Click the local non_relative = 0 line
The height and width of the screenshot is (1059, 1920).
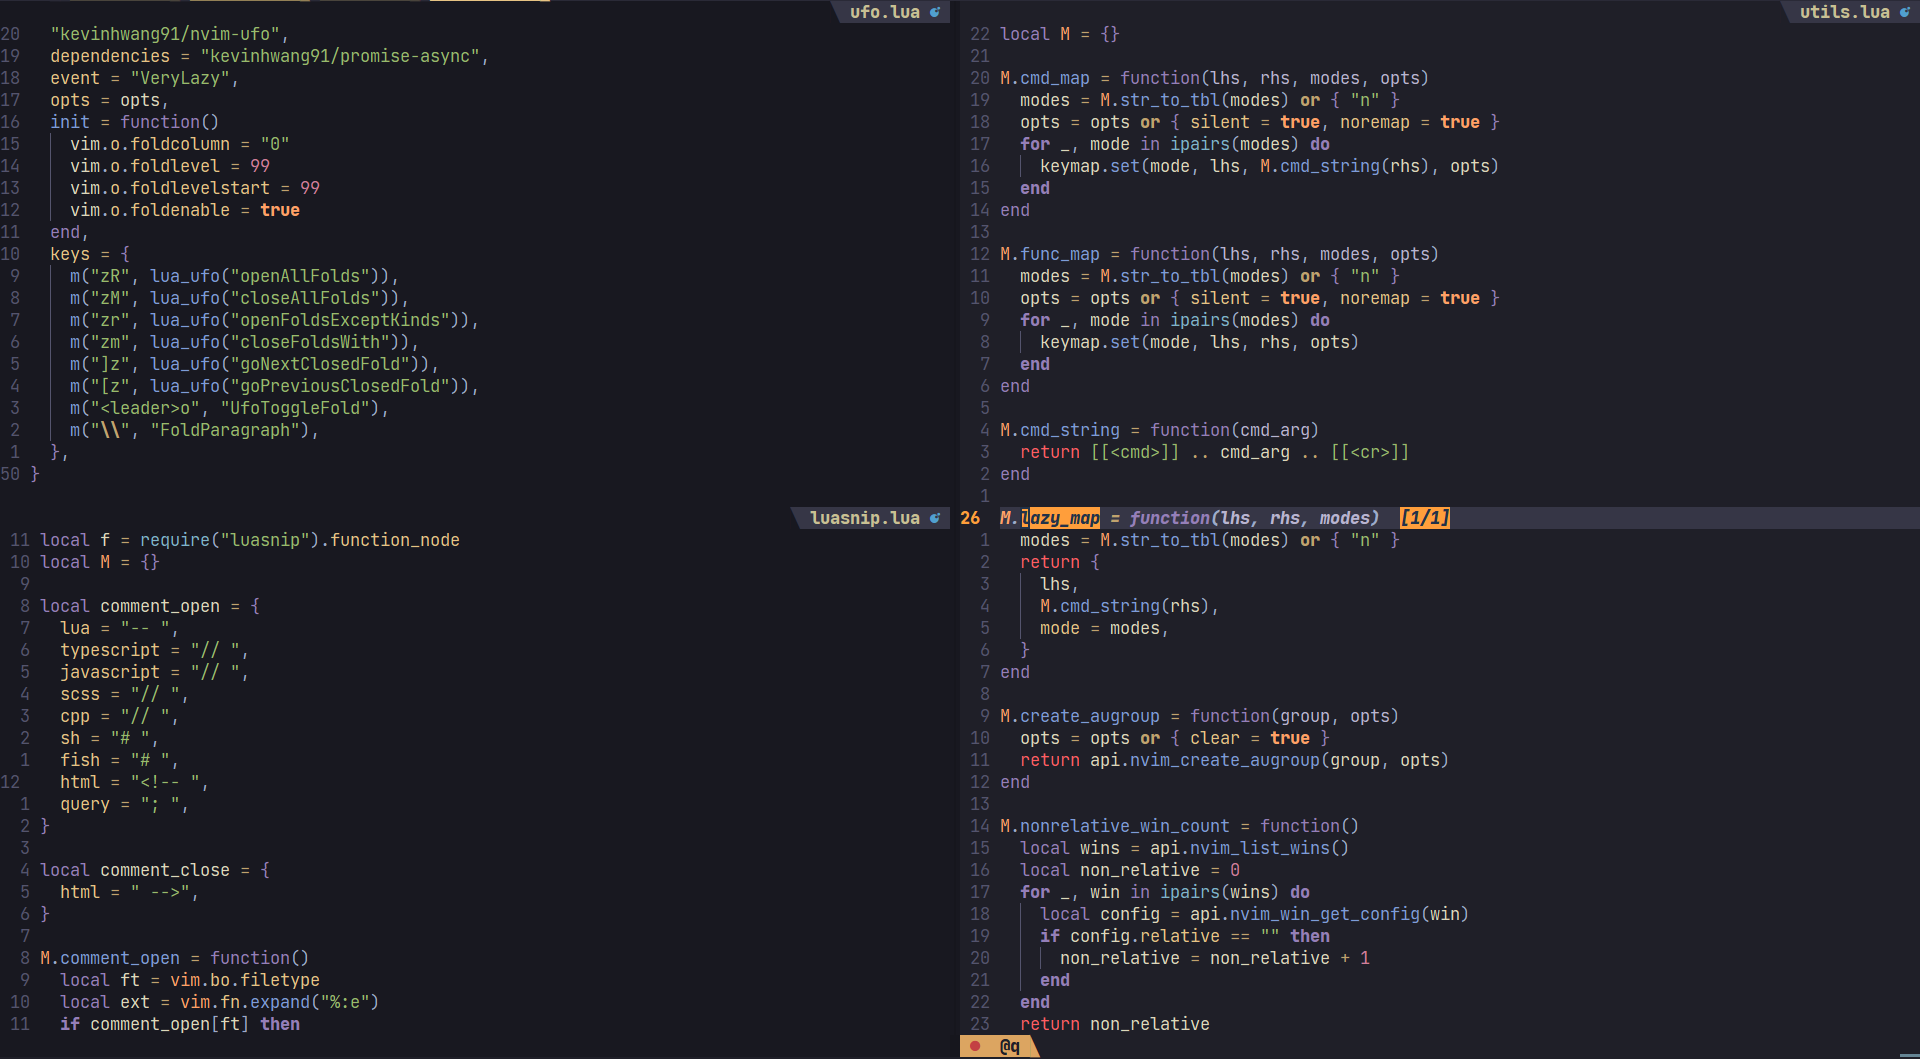[1130, 870]
